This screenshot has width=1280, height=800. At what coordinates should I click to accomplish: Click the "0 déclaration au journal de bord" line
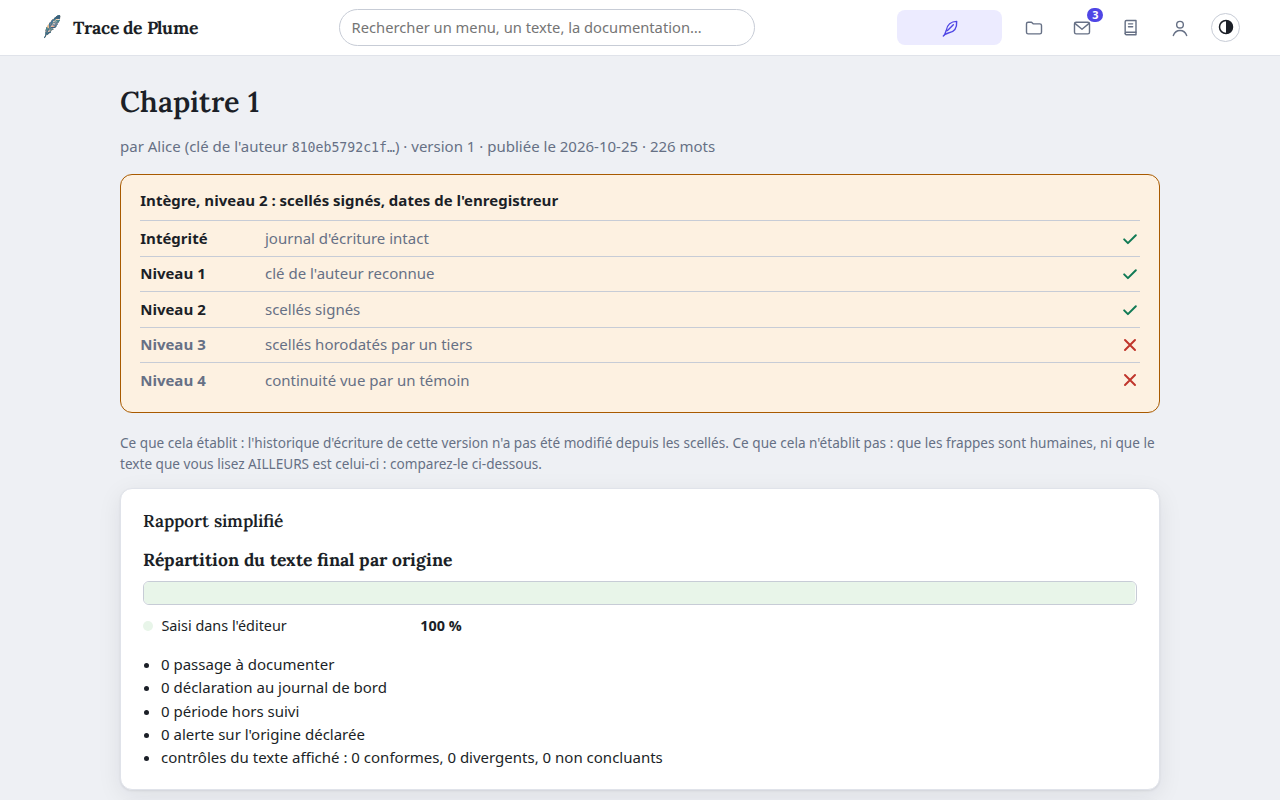tap(274, 688)
